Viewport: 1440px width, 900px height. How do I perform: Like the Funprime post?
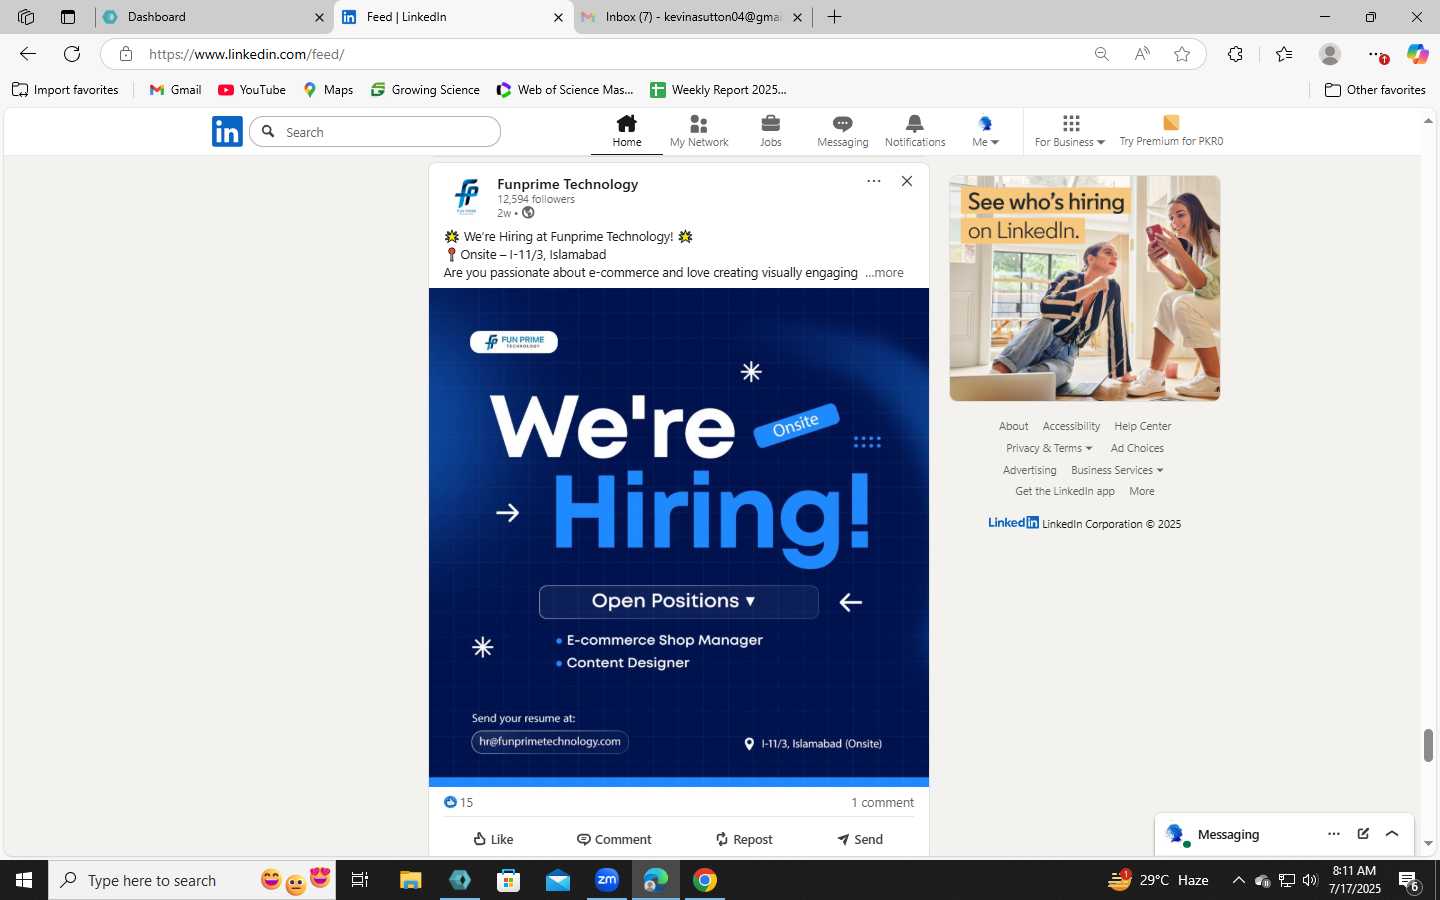point(493,839)
